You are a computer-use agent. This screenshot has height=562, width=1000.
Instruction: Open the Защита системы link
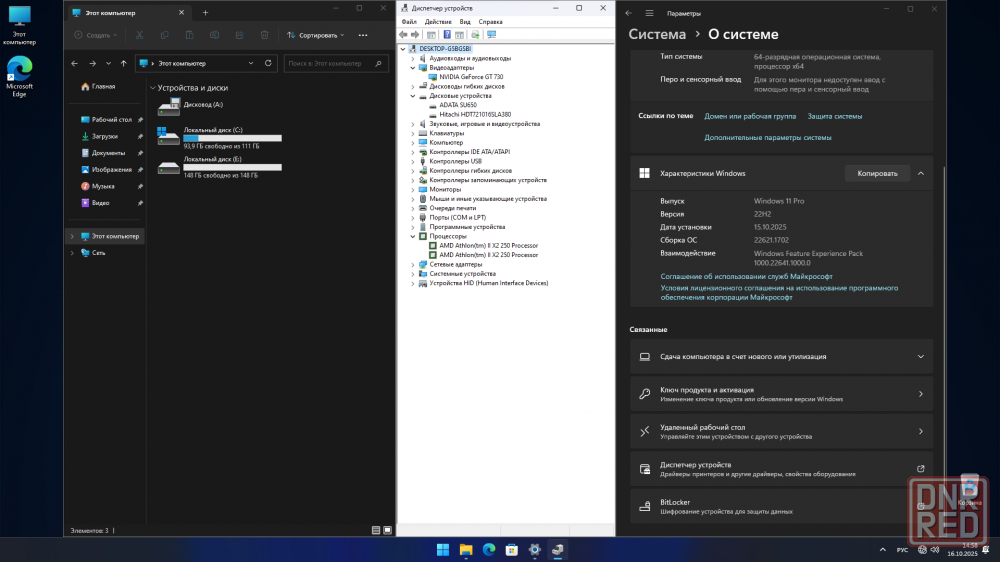point(834,116)
